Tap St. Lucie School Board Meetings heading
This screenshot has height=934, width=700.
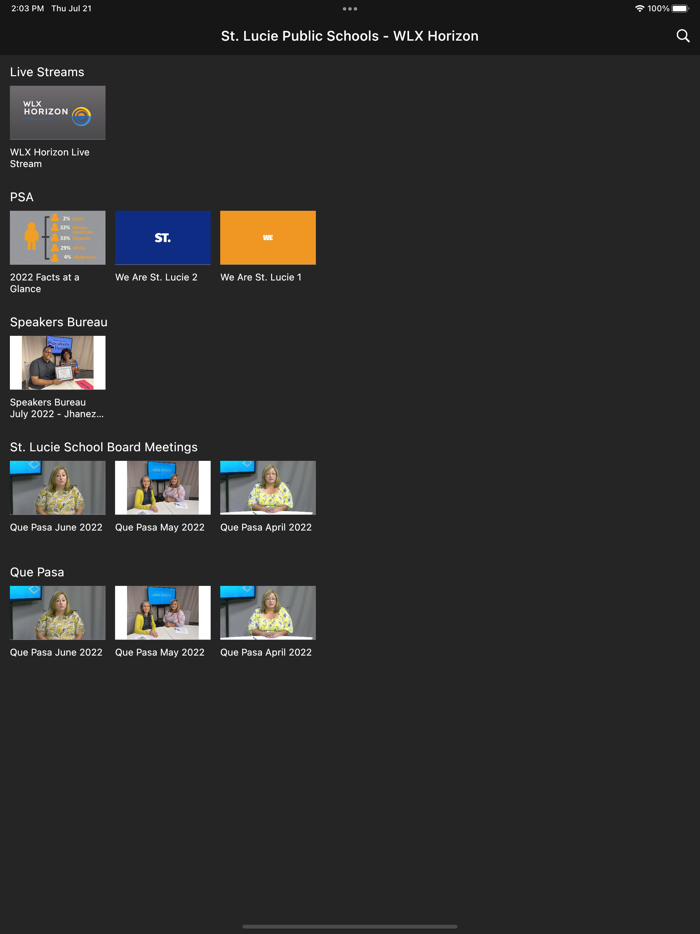point(104,447)
